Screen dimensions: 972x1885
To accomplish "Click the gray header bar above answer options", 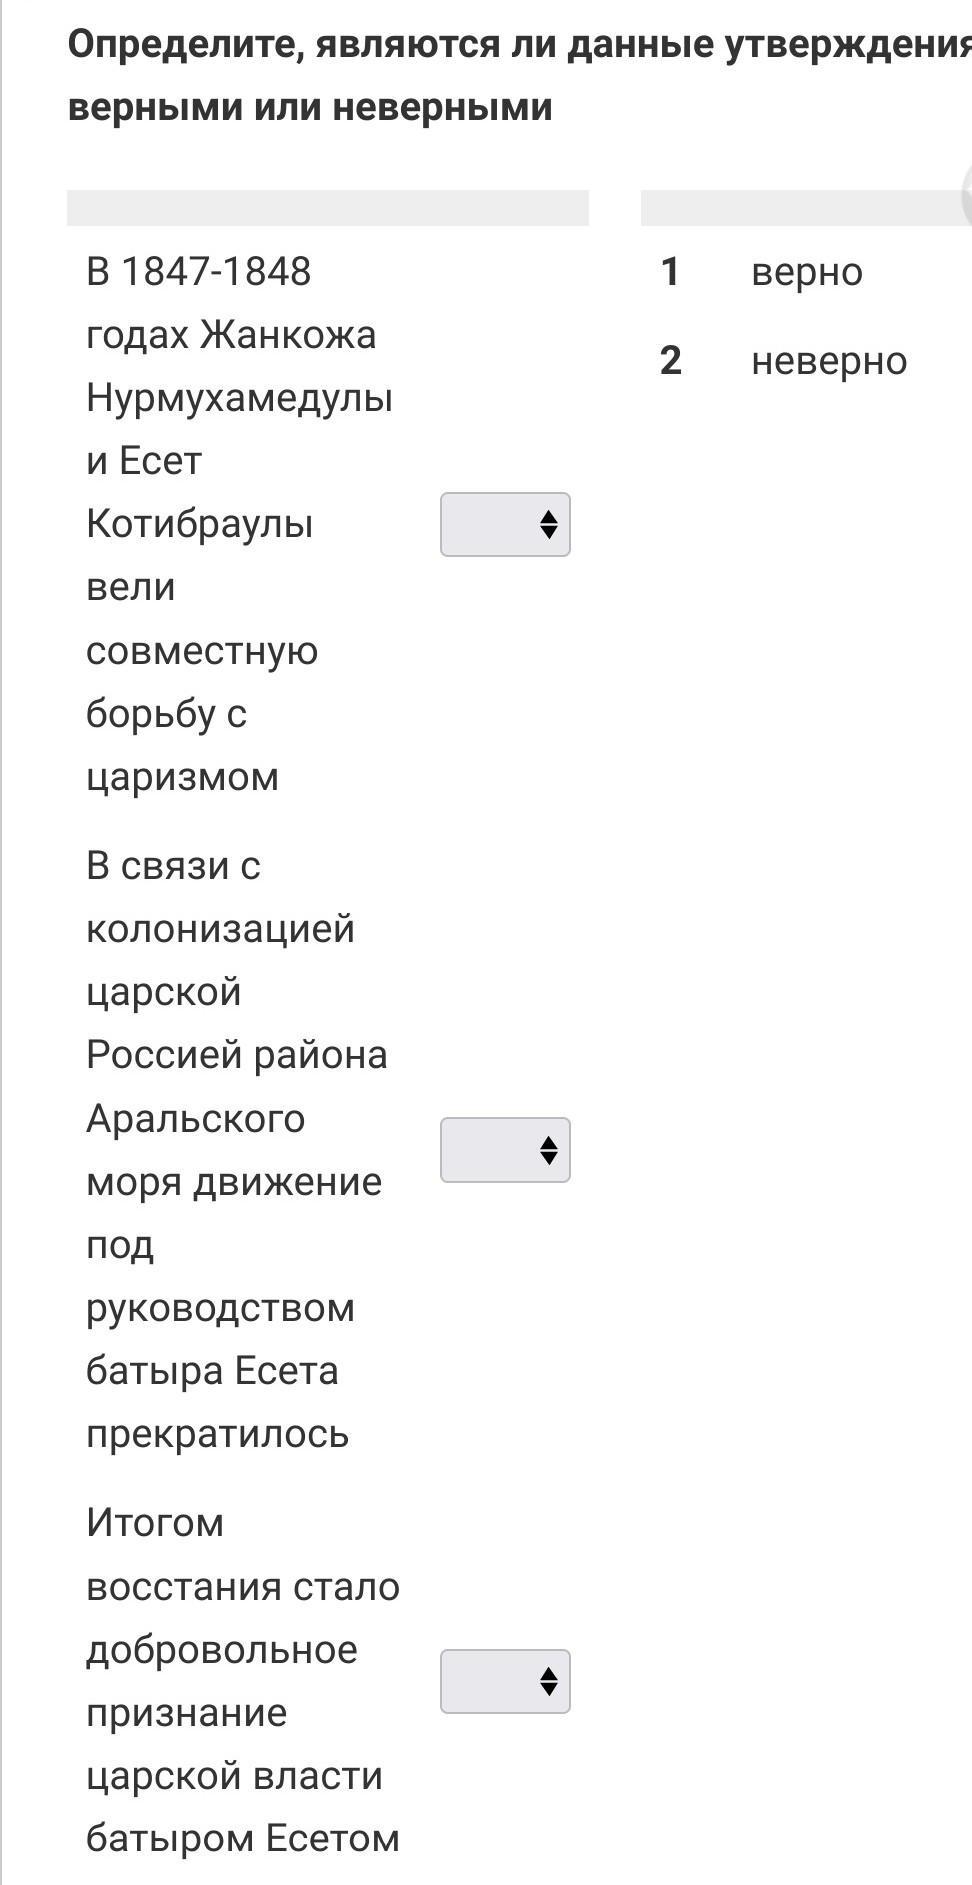I will tap(800, 208).
